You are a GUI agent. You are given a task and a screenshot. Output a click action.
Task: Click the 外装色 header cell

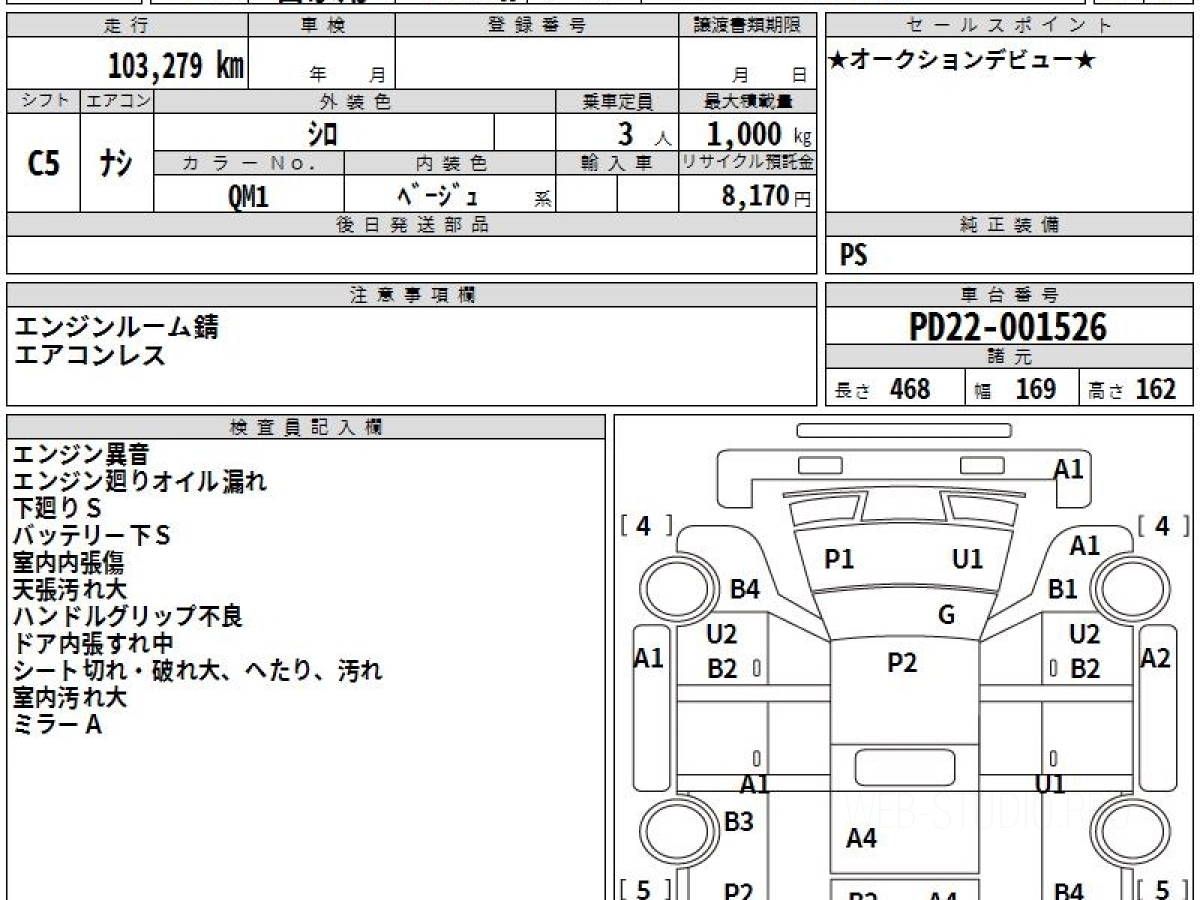pos(355,101)
